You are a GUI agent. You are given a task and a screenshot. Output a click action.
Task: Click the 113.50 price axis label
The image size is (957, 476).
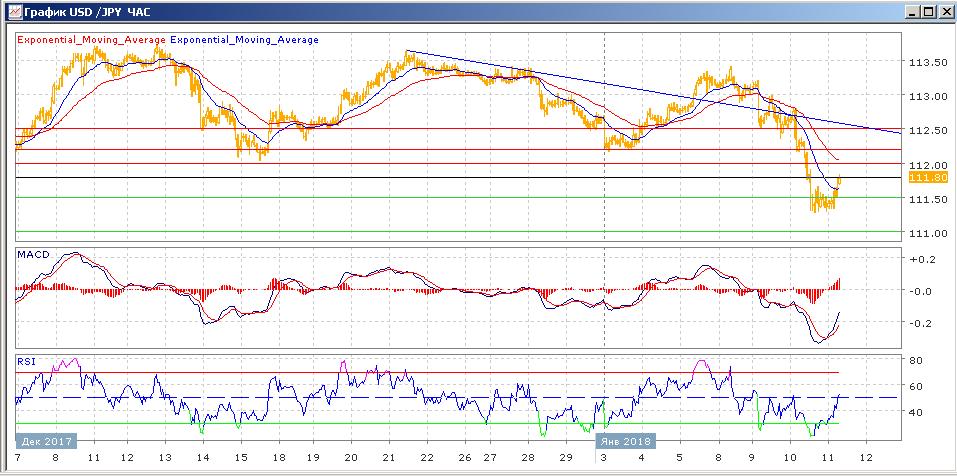pyautogui.click(x=928, y=62)
